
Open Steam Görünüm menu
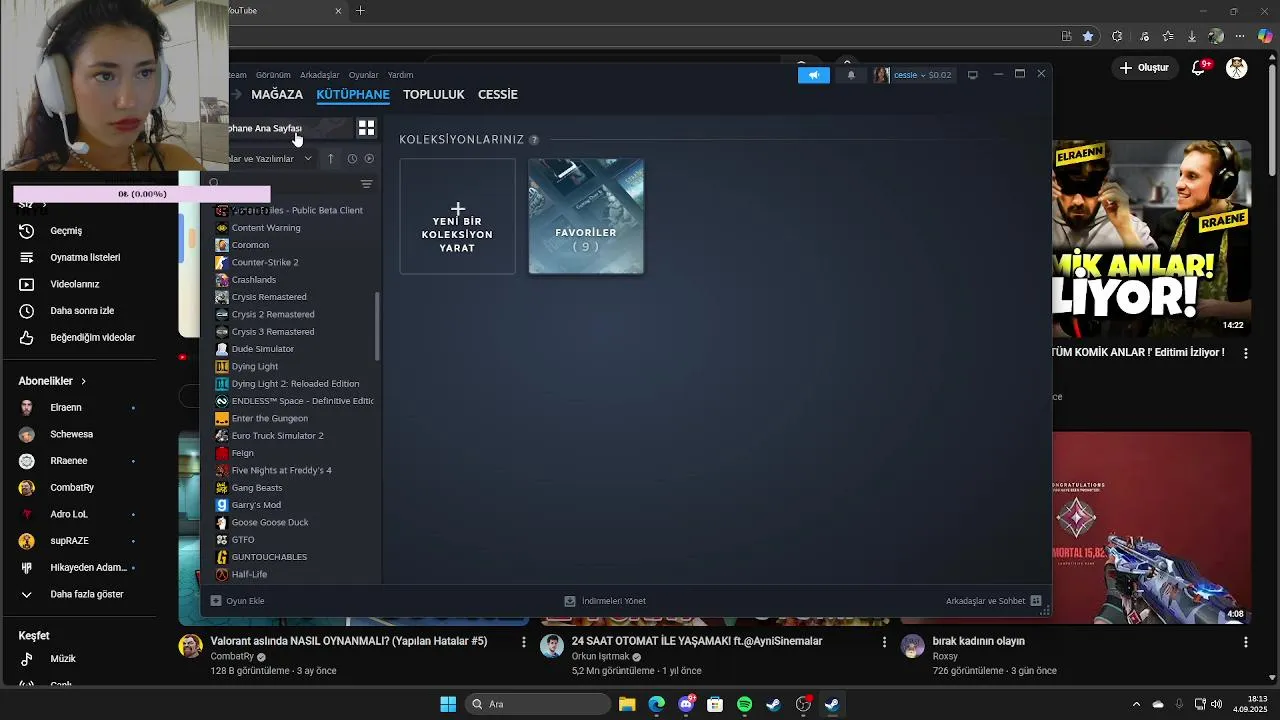click(273, 75)
